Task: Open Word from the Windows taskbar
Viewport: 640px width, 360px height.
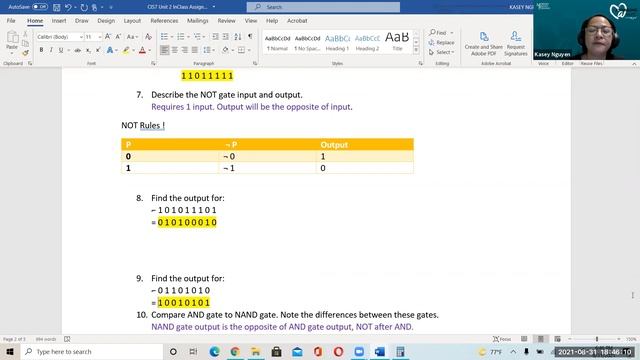Action: point(380,351)
